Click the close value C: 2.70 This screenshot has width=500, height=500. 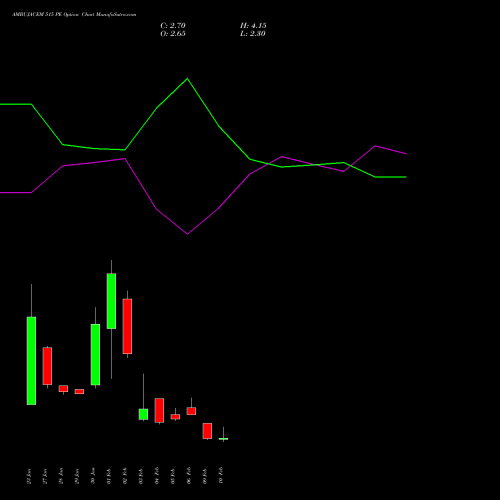coord(173,26)
